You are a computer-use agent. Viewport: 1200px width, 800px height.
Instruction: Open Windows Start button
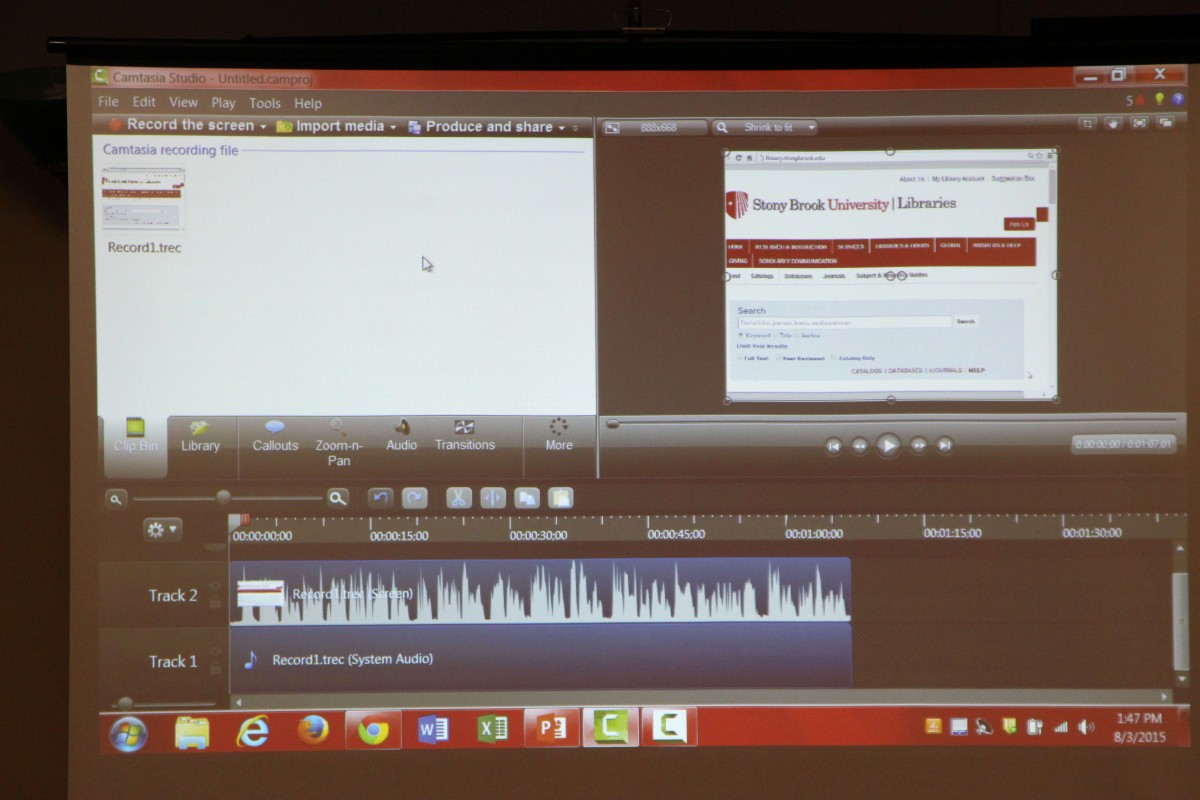point(128,733)
